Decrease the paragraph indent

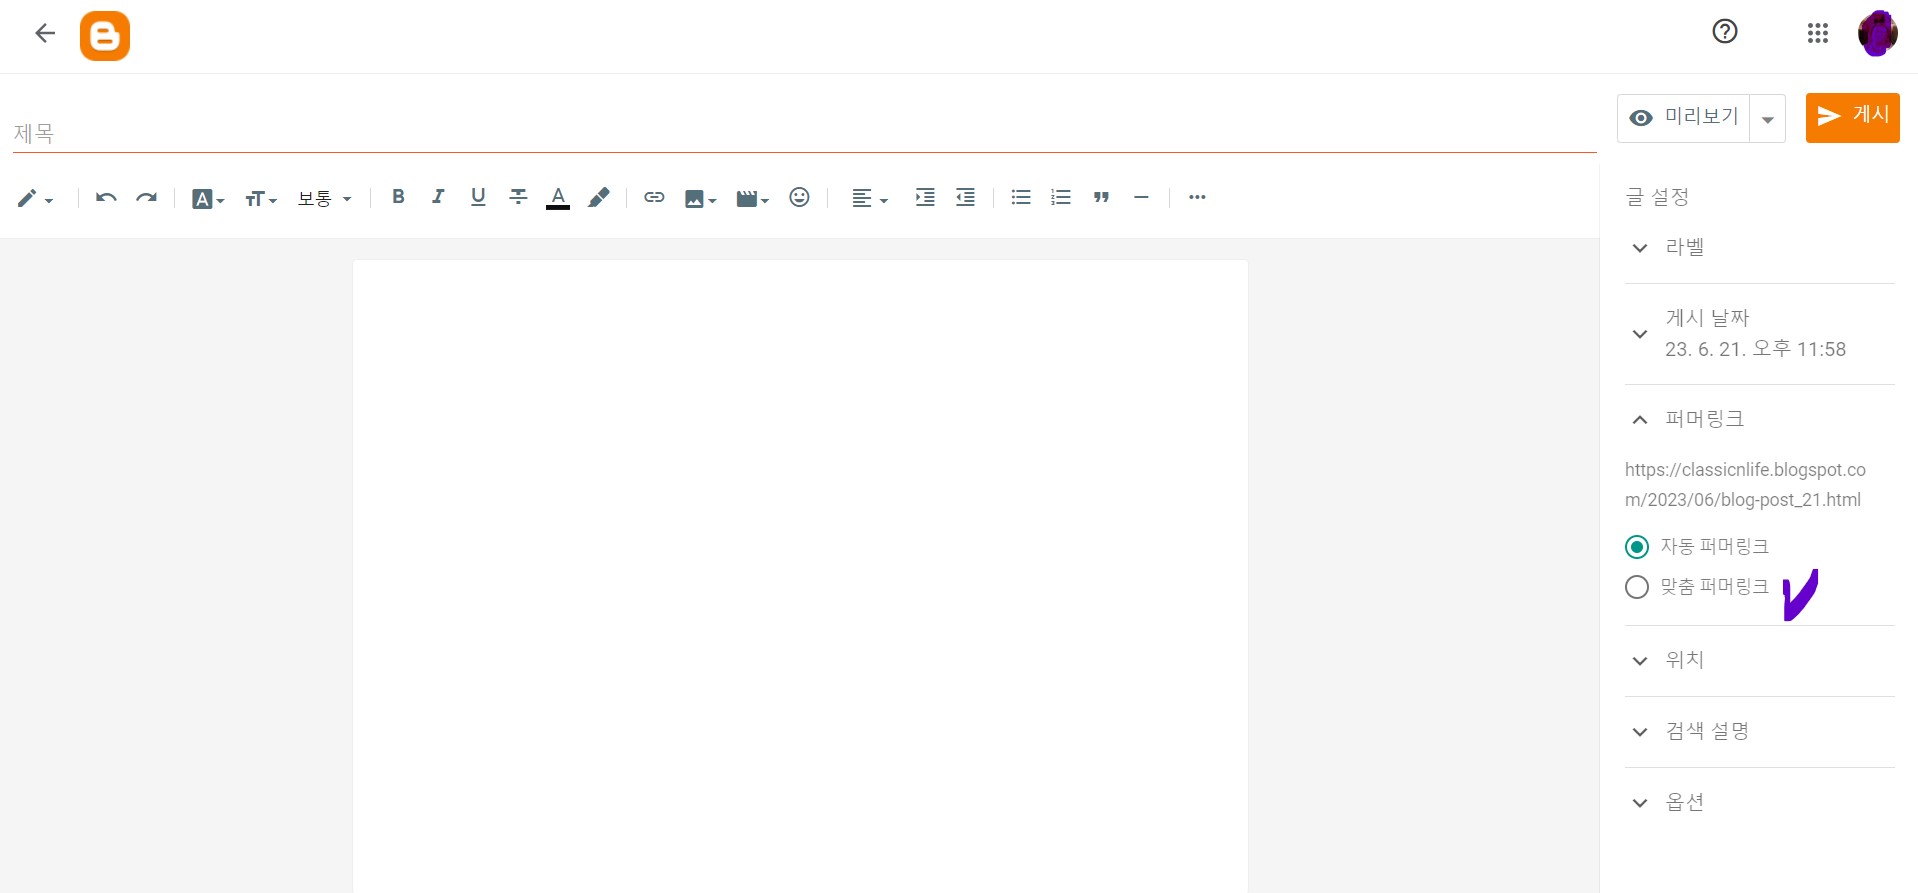(x=965, y=197)
